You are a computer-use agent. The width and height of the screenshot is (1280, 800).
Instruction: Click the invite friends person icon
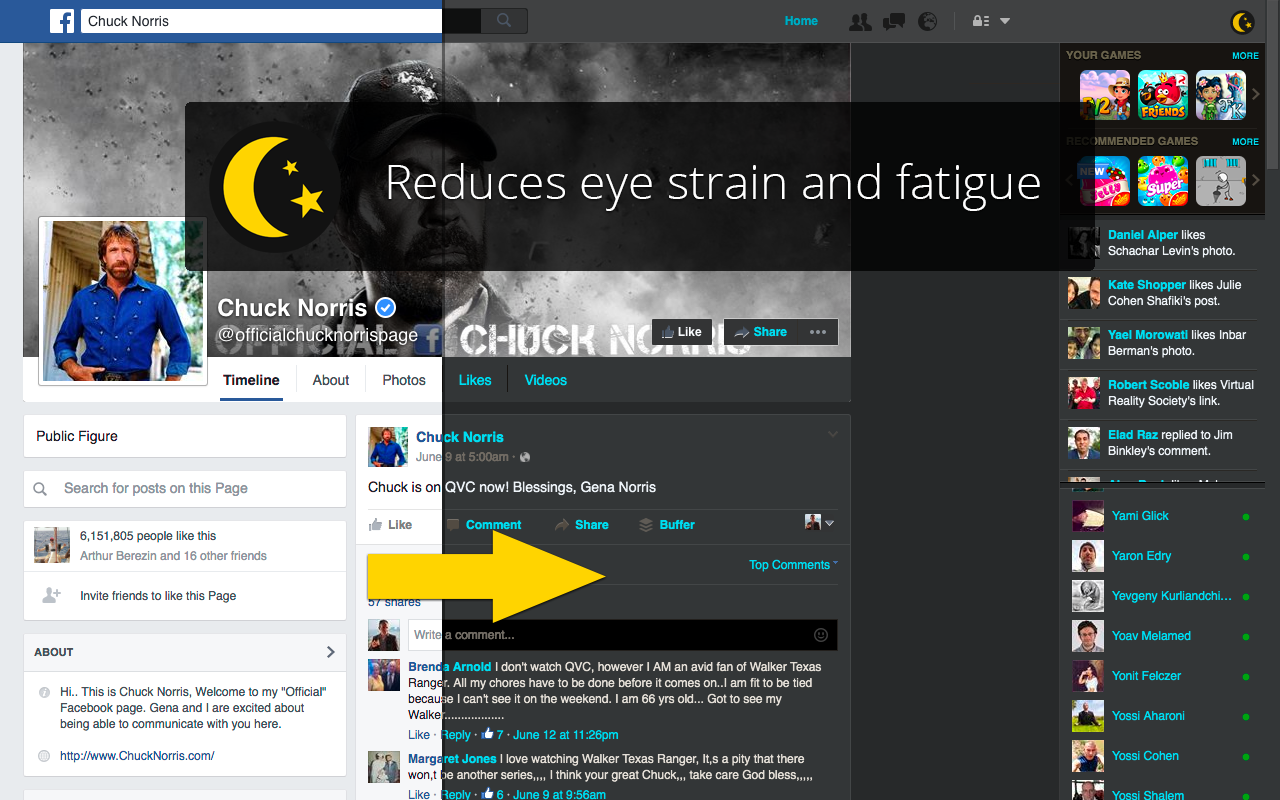tap(51, 595)
